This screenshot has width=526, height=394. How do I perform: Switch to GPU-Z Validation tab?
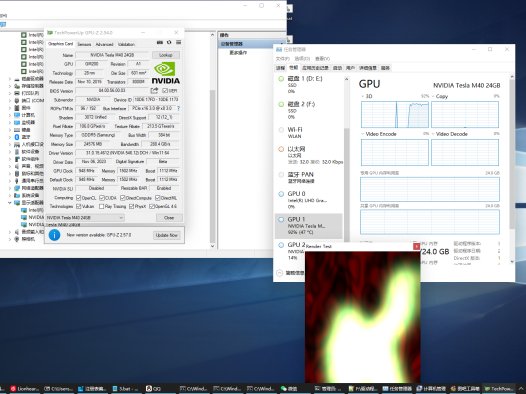pyautogui.click(x=126, y=44)
